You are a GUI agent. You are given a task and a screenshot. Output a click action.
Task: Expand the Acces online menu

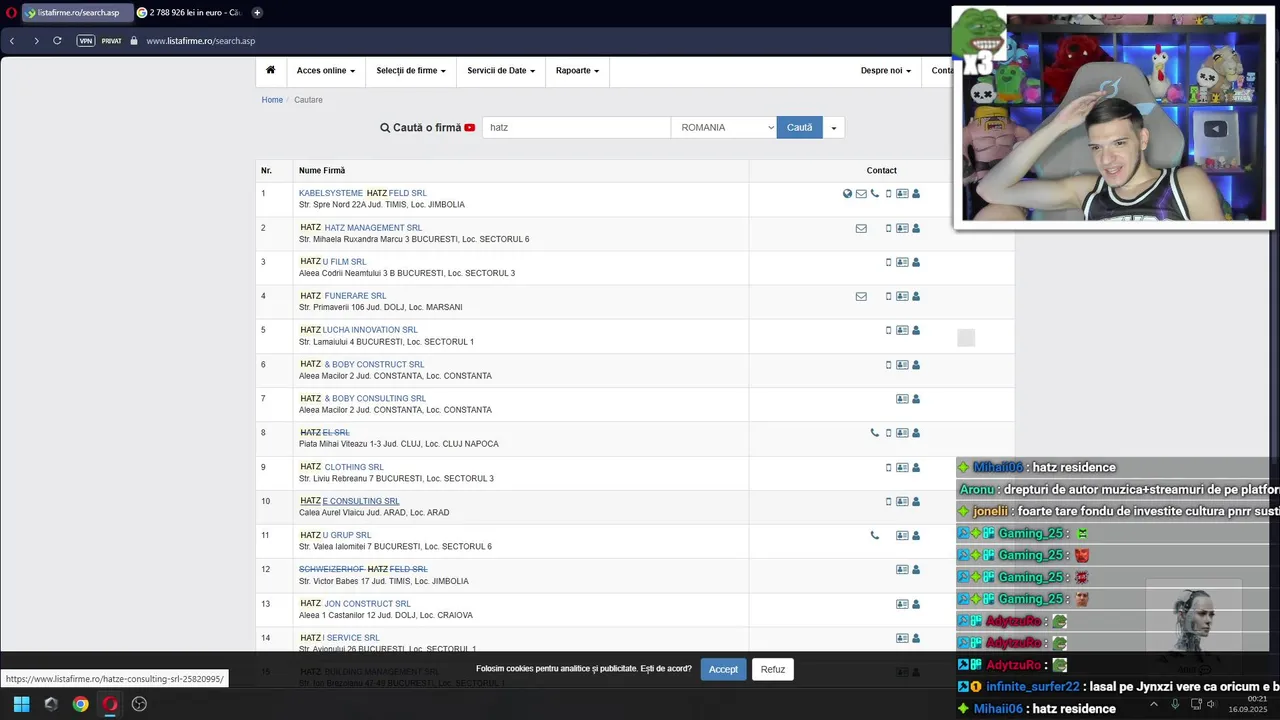[x=326, y=71]
